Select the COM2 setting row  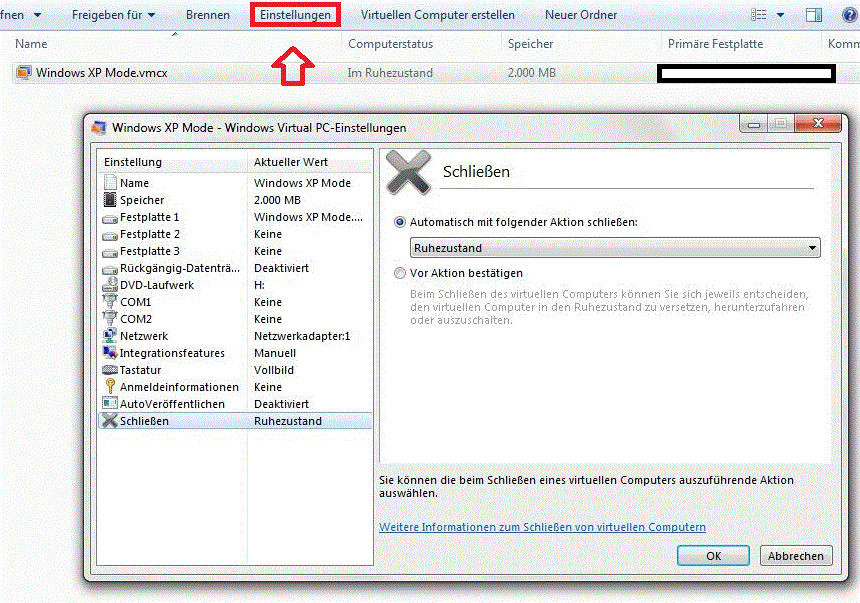pyautogui.click(x=235, y=319)
